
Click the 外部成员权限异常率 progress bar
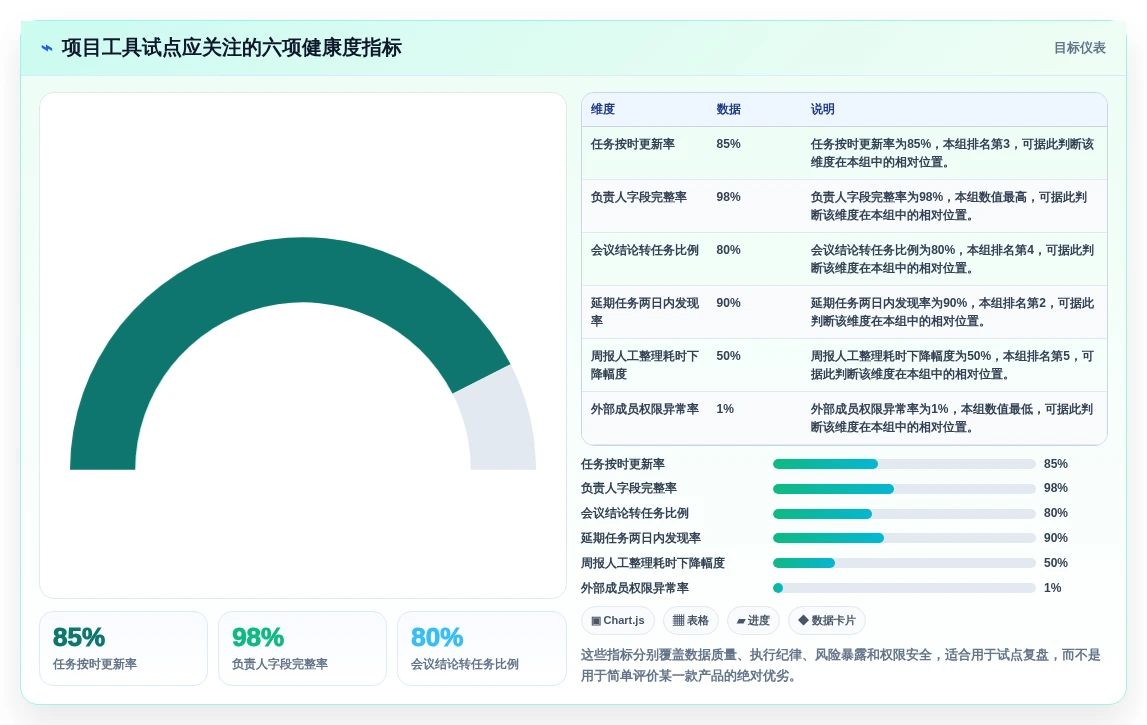pos(904,587)
